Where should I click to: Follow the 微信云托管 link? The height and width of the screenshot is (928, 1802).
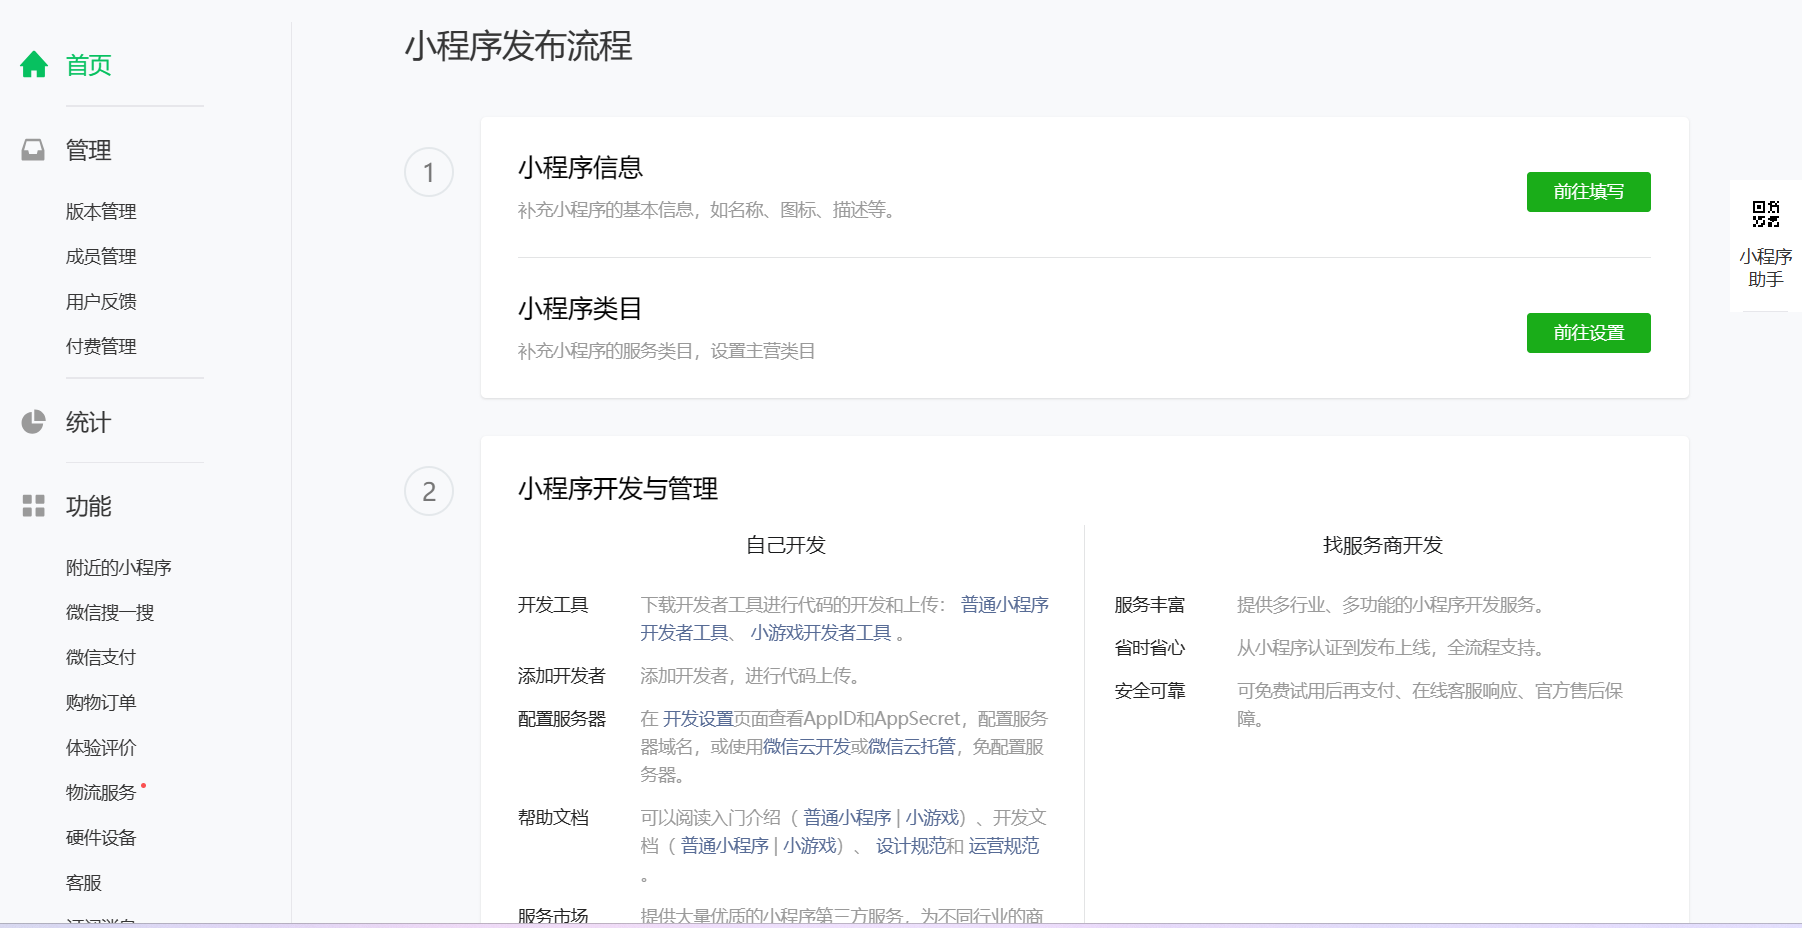pos(912,747)
